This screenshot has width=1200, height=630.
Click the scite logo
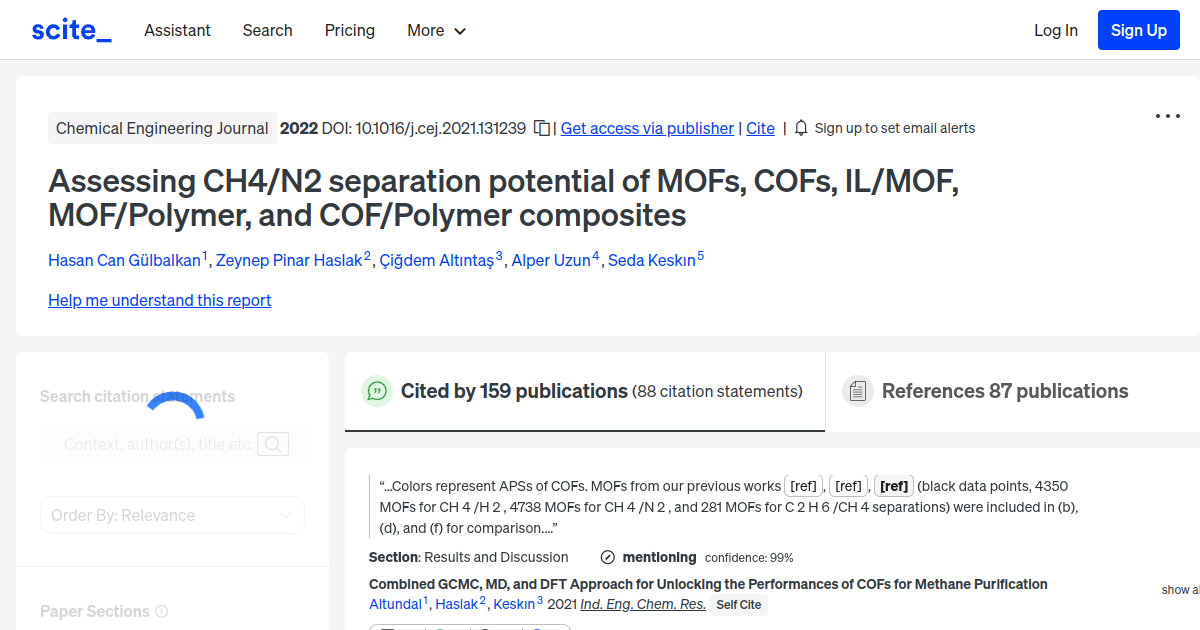click(x=70, y=29)
